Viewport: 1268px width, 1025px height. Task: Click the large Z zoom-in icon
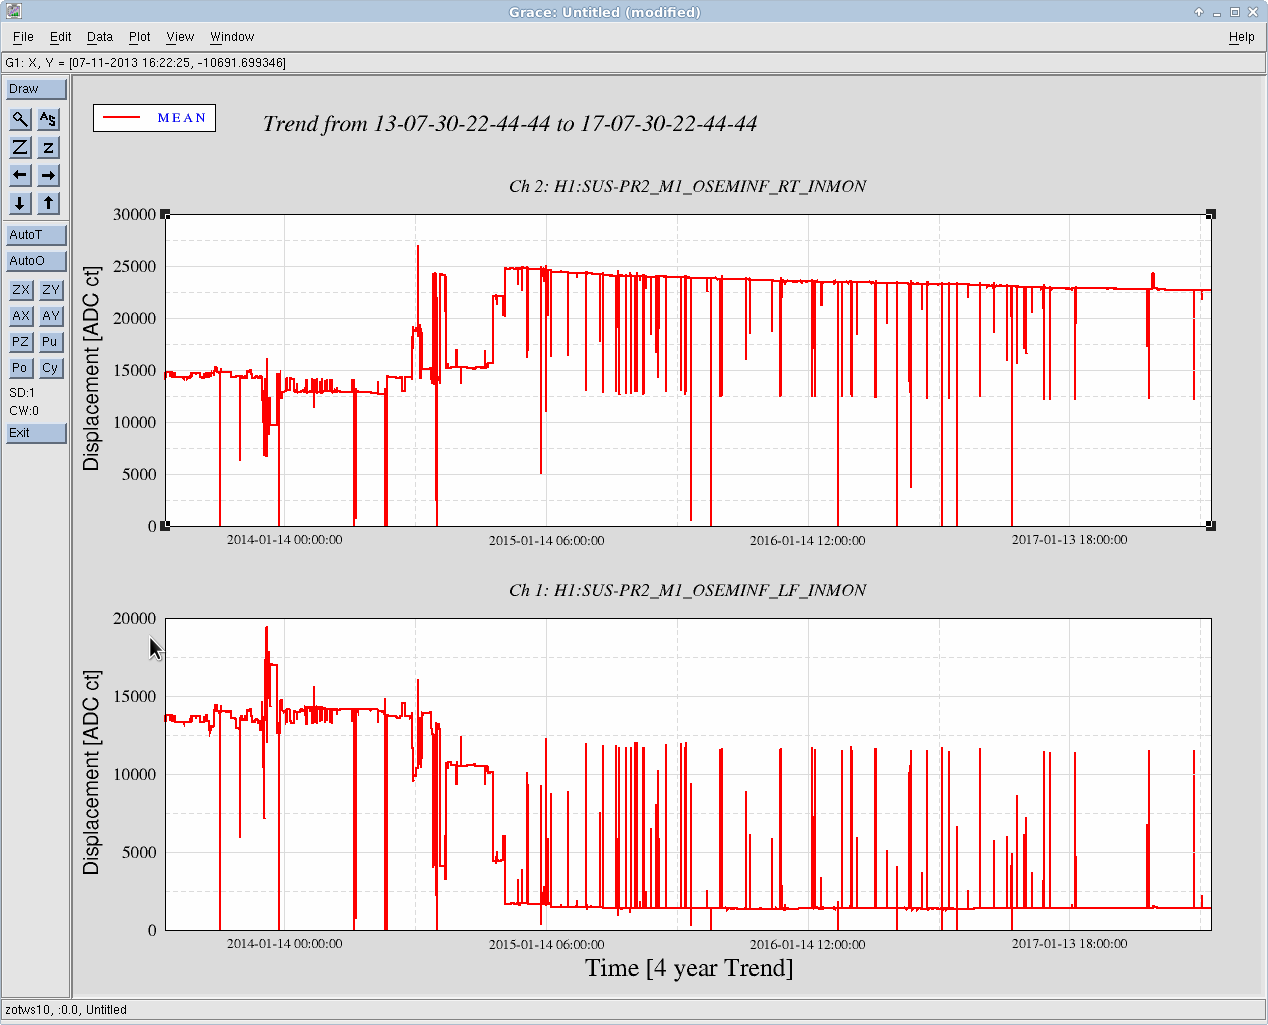tap(20, 147)
